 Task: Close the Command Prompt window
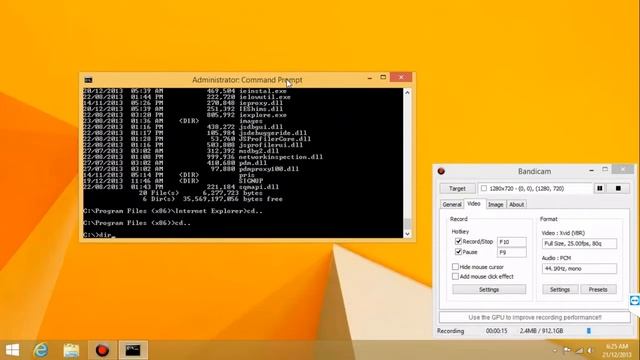(401, 77)
